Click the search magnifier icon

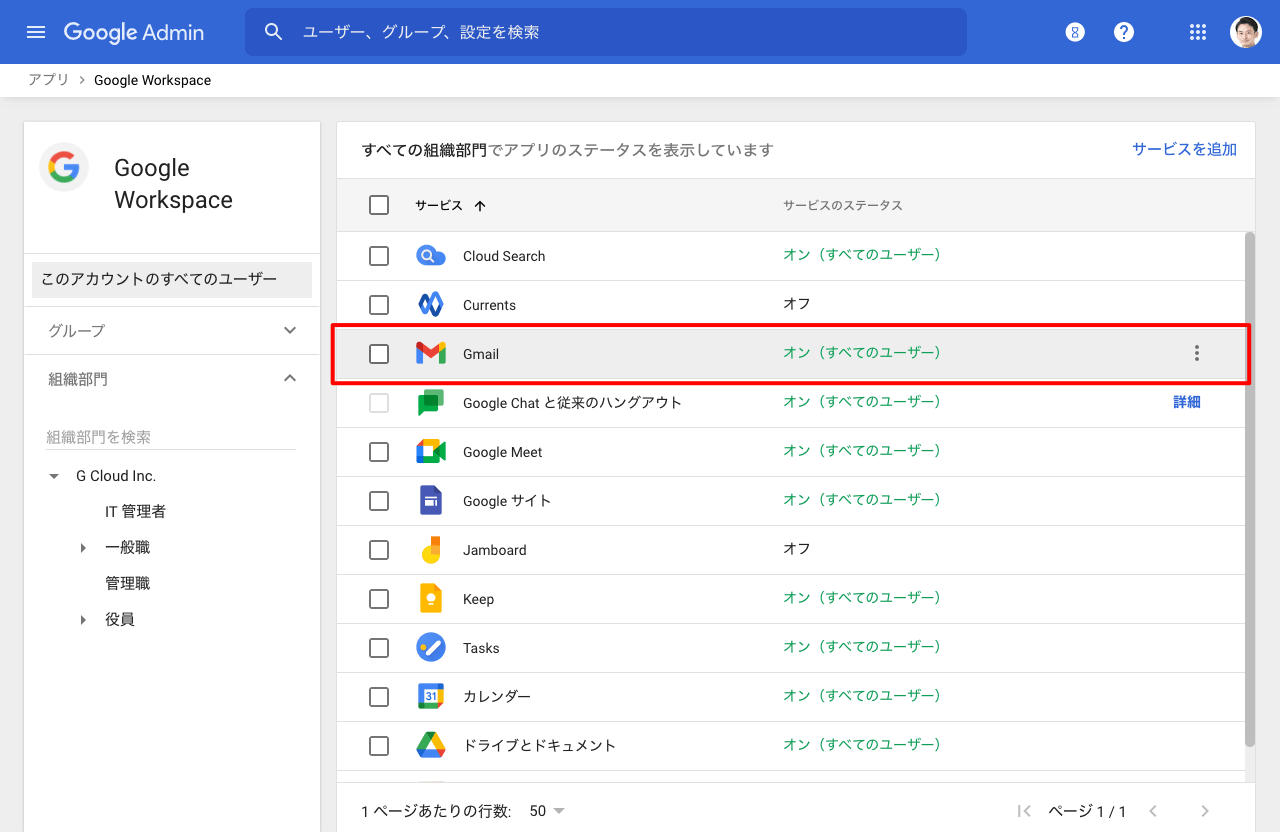point(274,32)
